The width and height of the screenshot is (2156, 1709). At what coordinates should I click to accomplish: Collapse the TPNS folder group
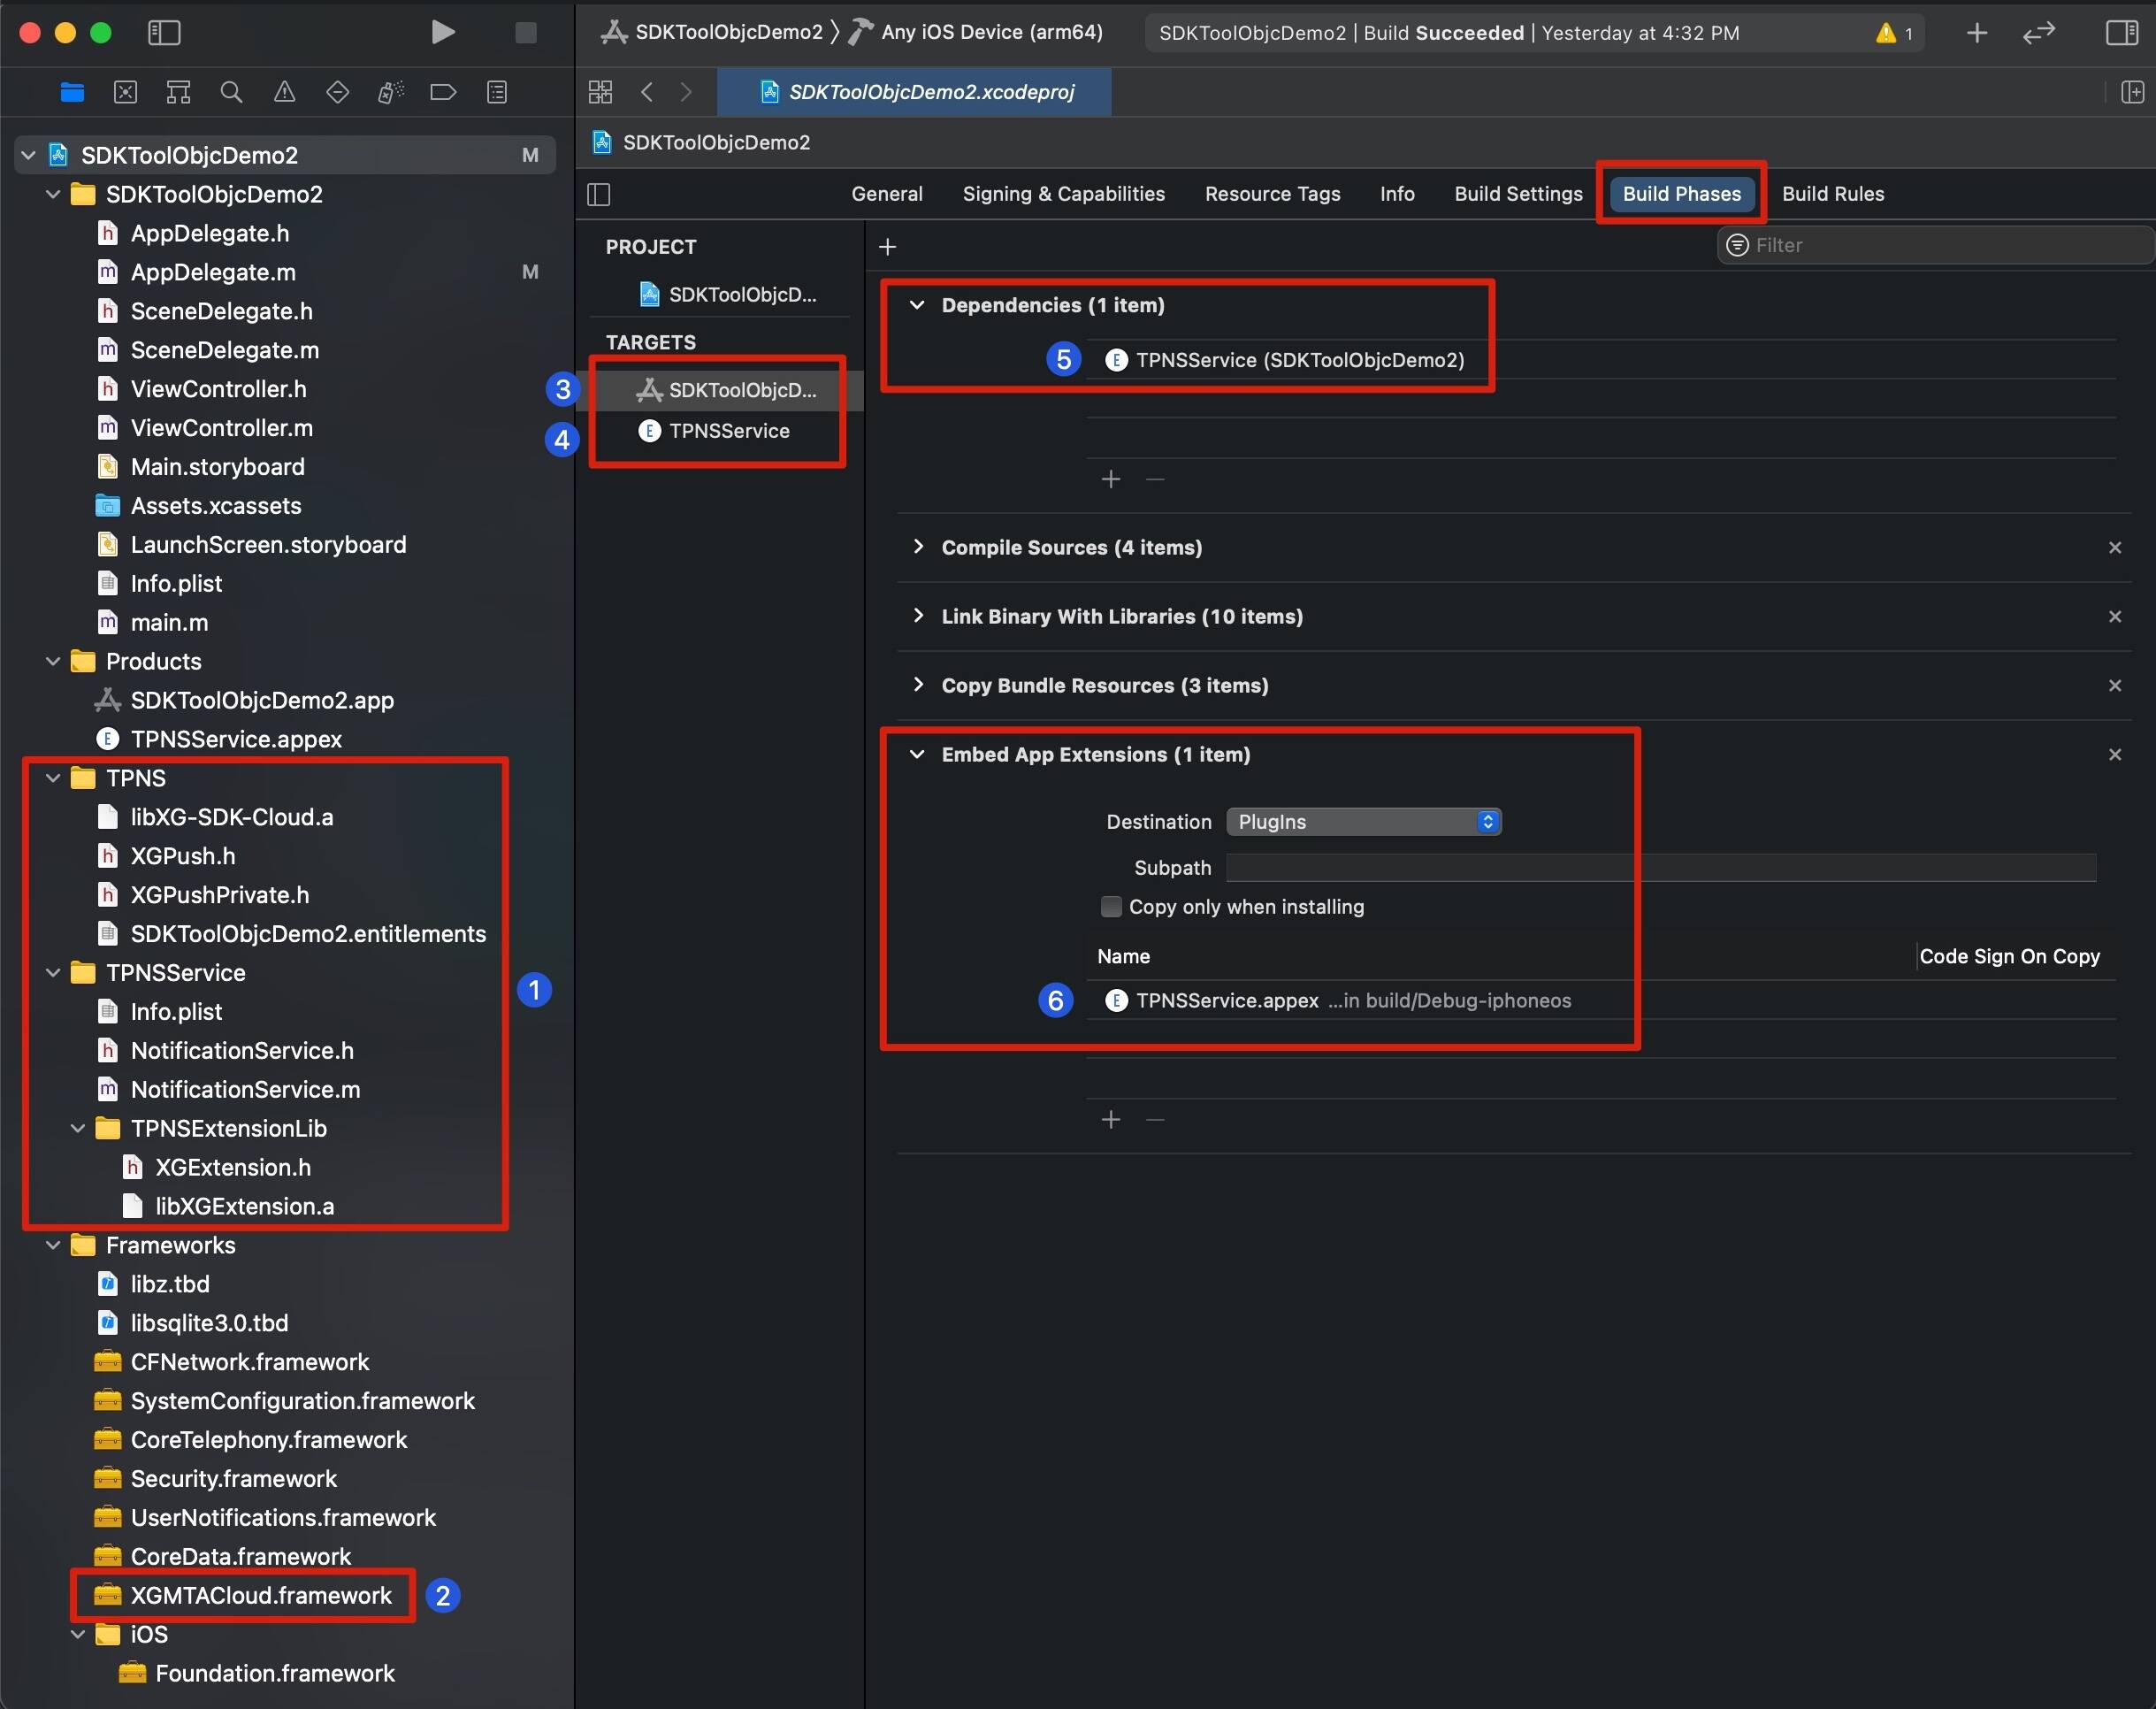pyautogui.click(x=53, y=778)
